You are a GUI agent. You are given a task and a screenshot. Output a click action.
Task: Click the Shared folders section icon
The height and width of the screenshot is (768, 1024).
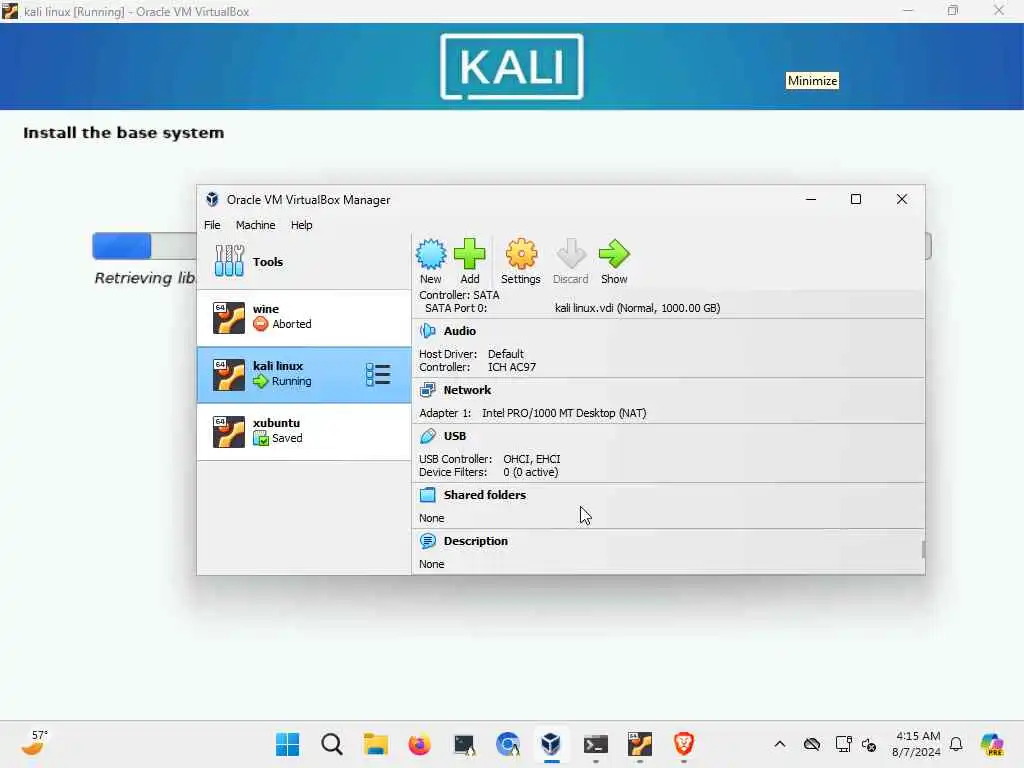coord(428,495)
